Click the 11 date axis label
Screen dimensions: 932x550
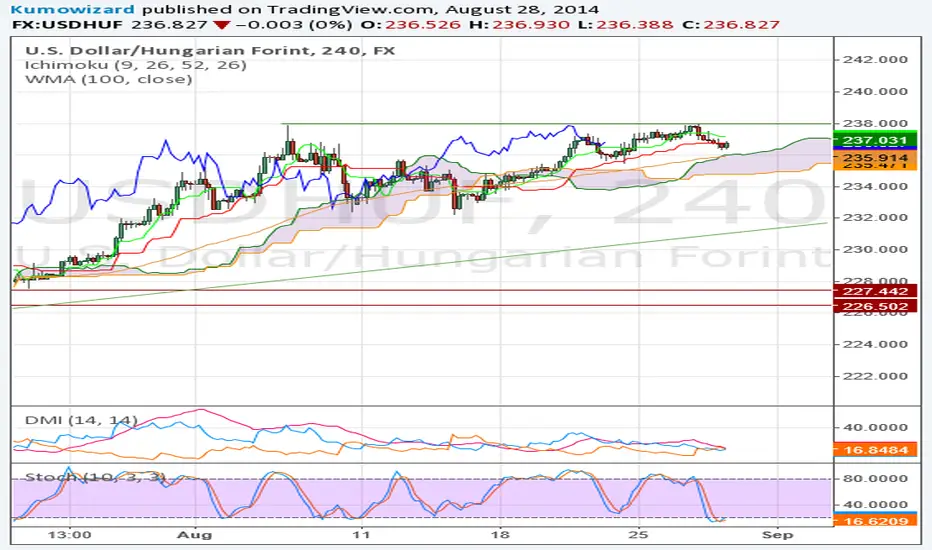pos(361,535)
